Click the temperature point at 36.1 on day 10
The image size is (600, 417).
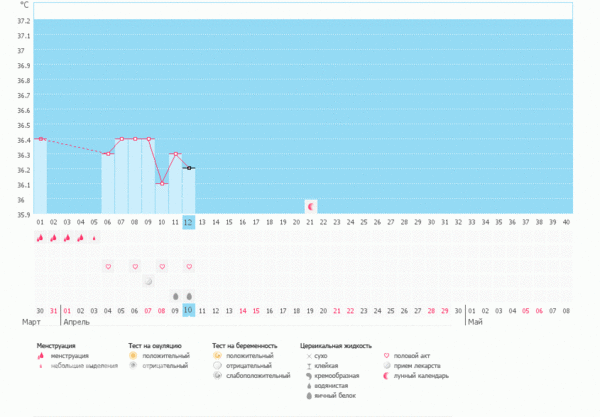162,184
